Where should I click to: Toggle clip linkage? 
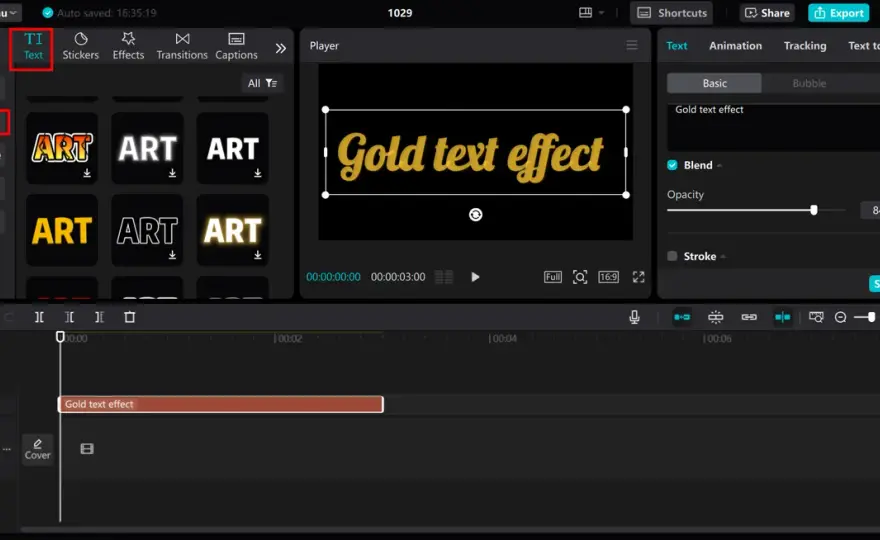click(749, 317)
